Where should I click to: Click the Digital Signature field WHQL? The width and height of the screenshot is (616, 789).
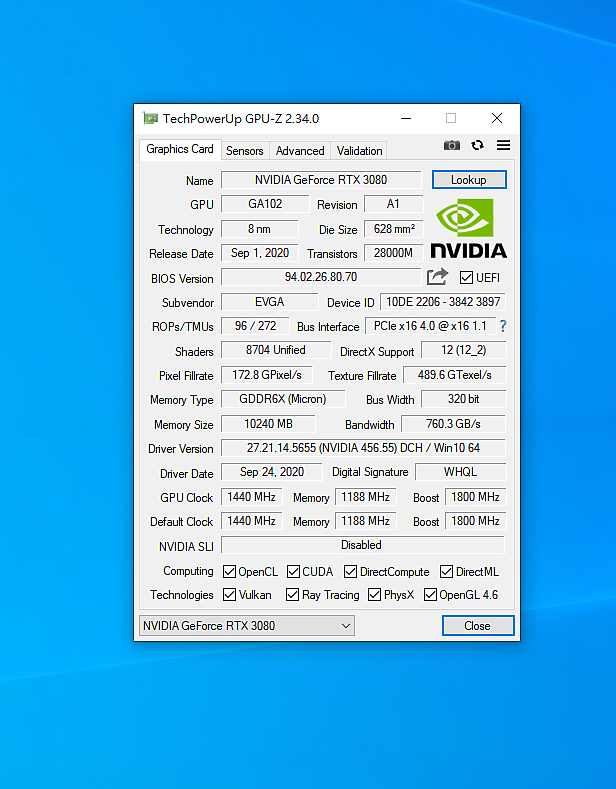460,472
